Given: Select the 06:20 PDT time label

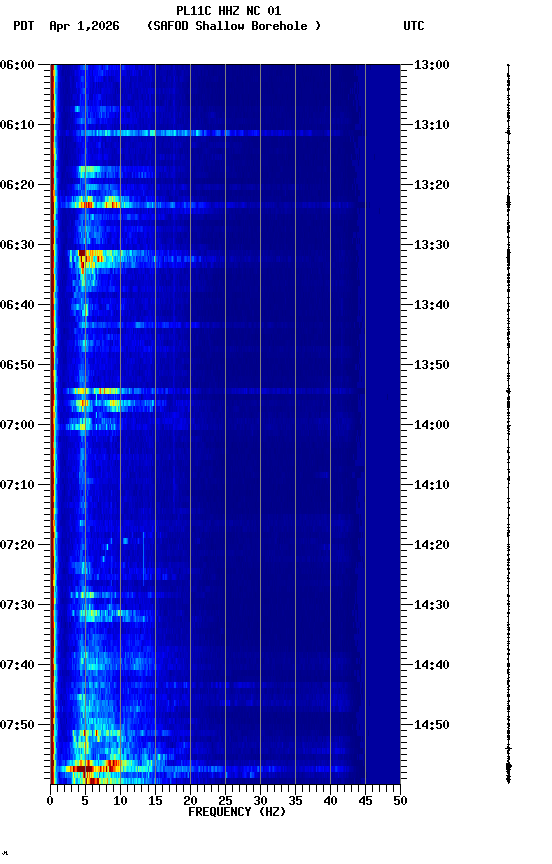Looking at the screenshot, I should tap(17, 185).
